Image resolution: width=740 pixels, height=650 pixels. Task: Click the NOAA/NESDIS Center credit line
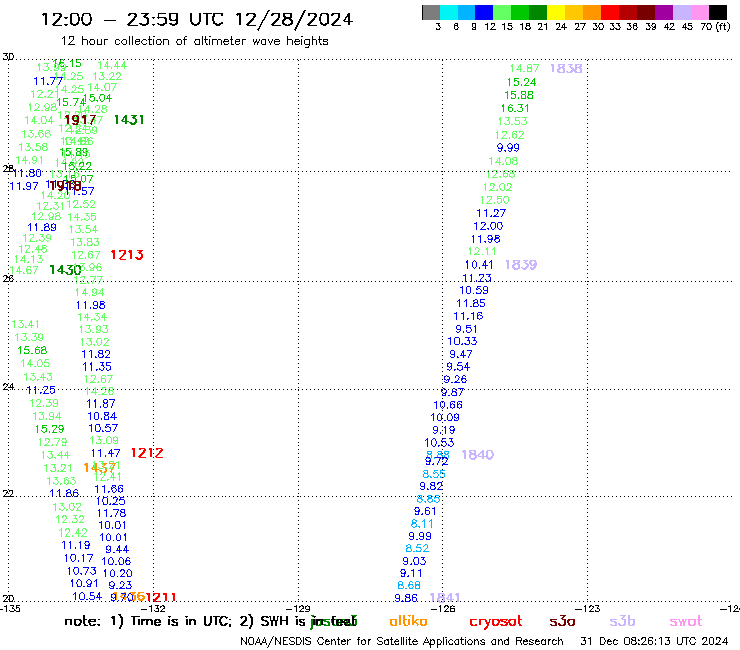[402, 641]
